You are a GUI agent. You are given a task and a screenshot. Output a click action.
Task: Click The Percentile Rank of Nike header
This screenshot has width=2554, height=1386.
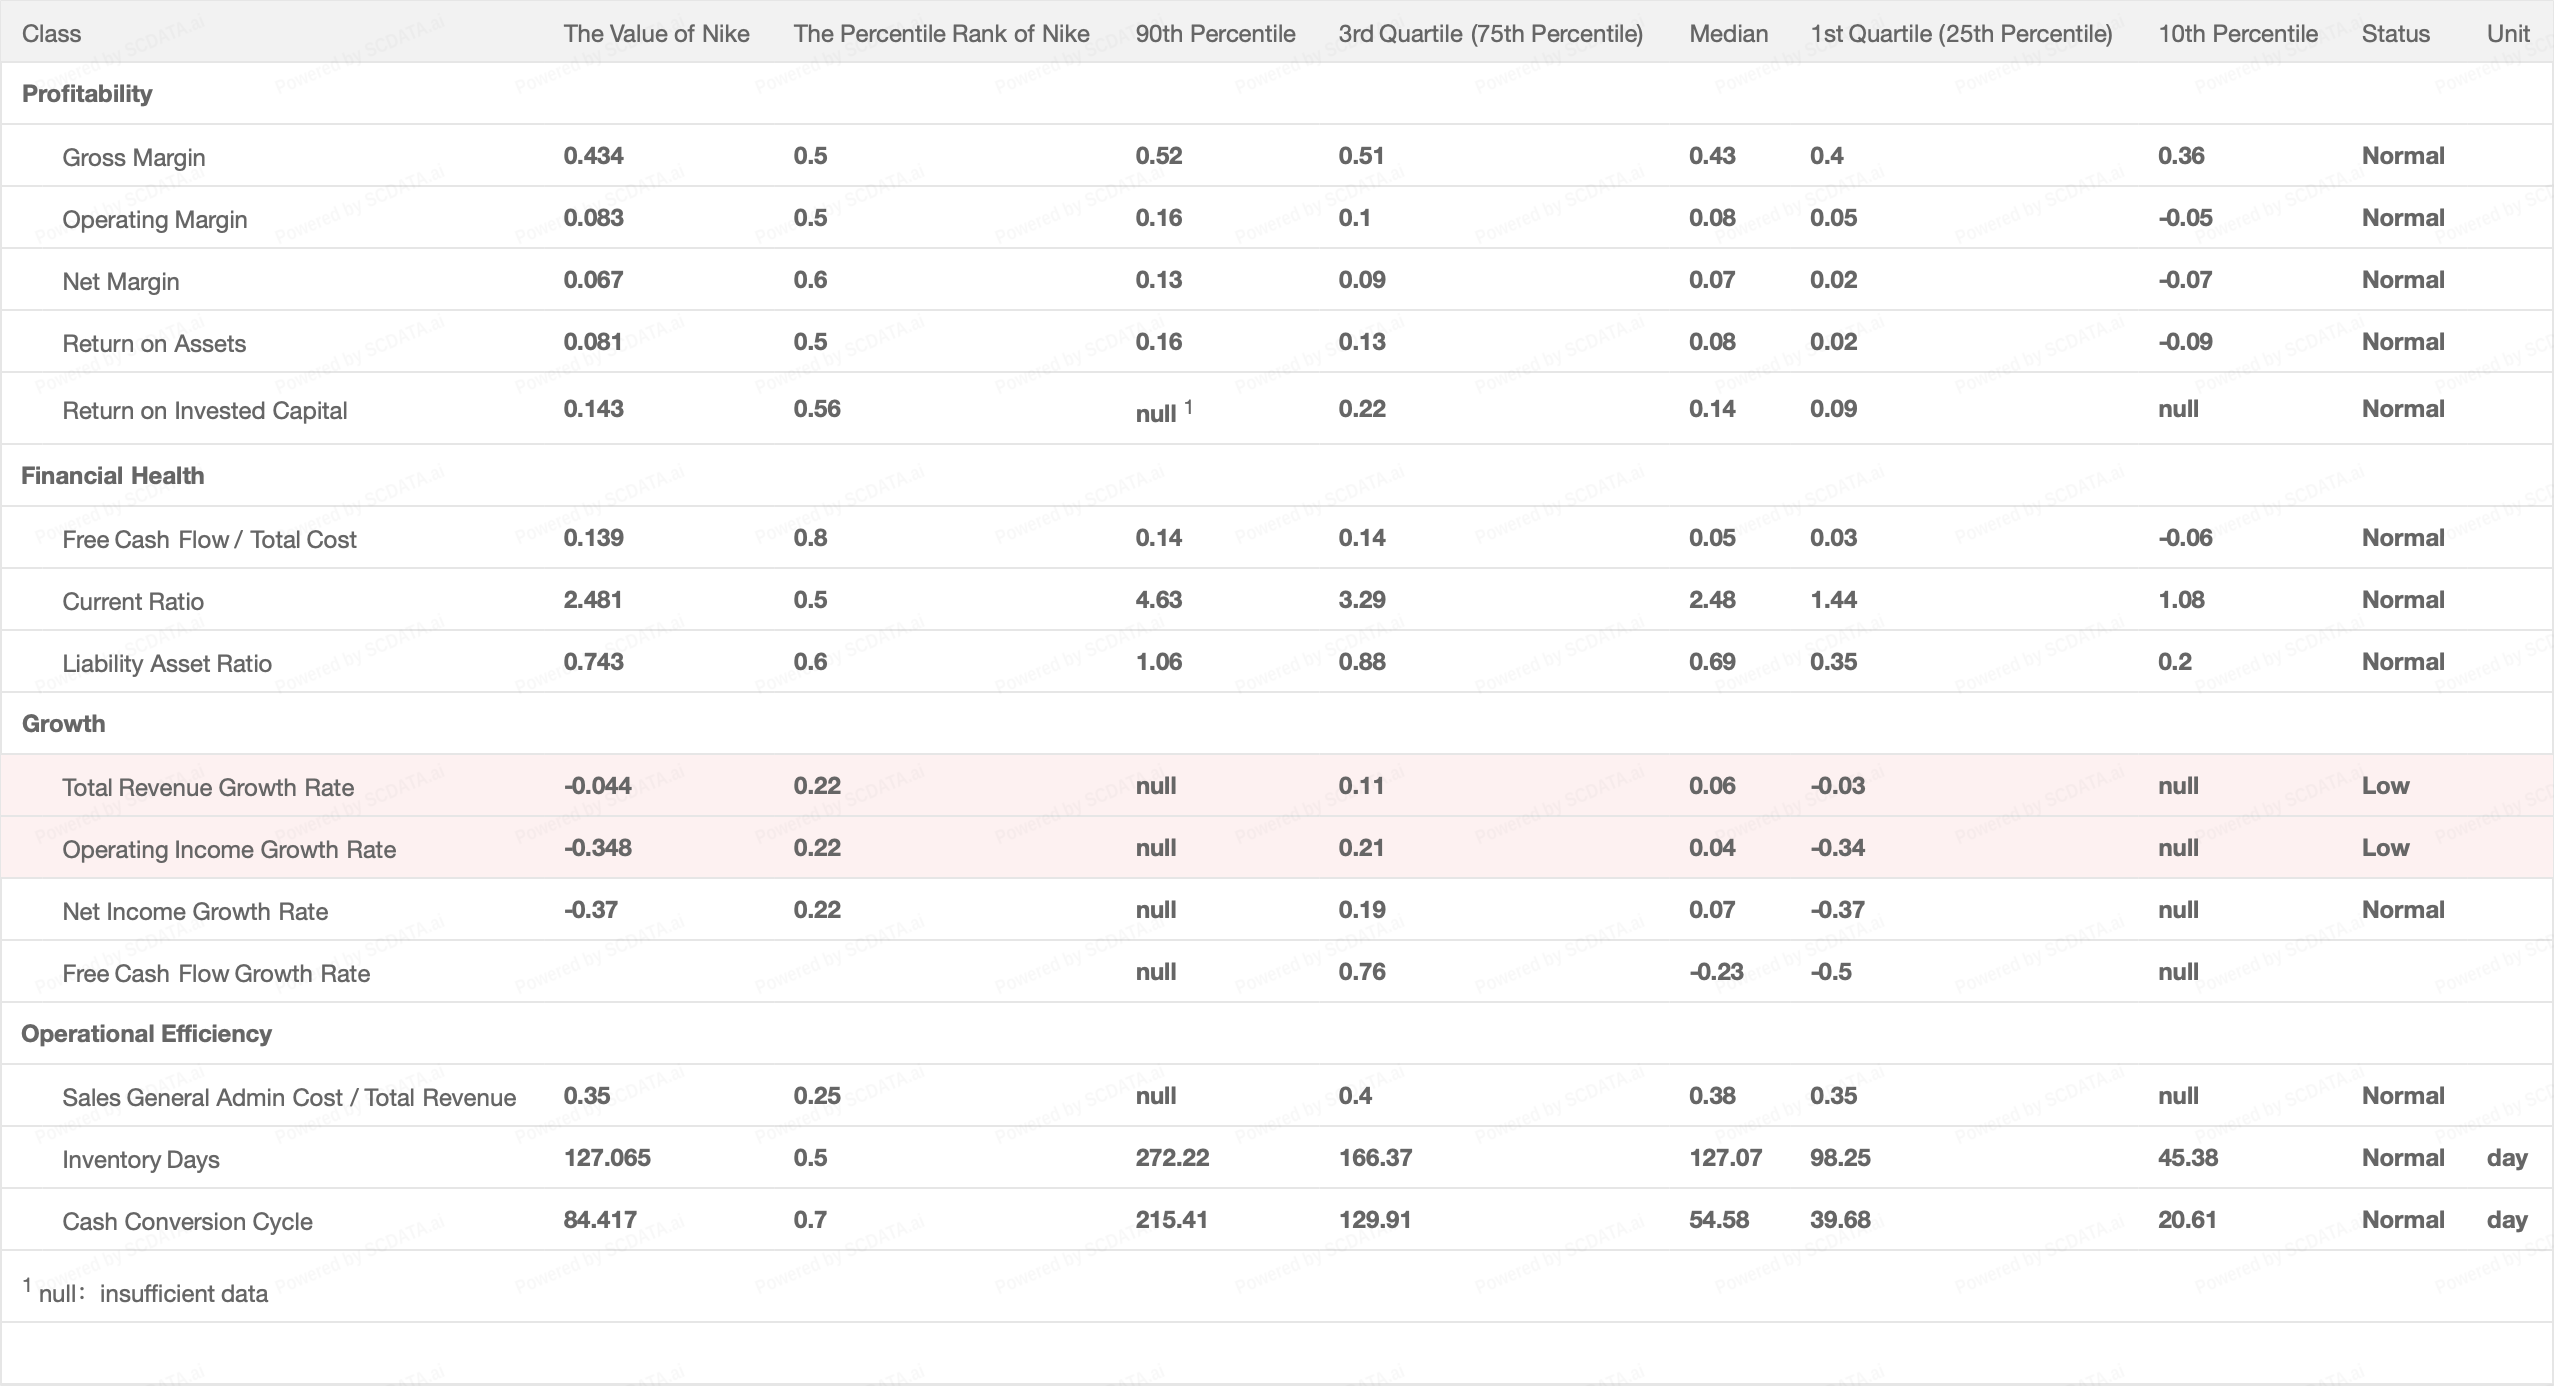[x=941, y=34]
